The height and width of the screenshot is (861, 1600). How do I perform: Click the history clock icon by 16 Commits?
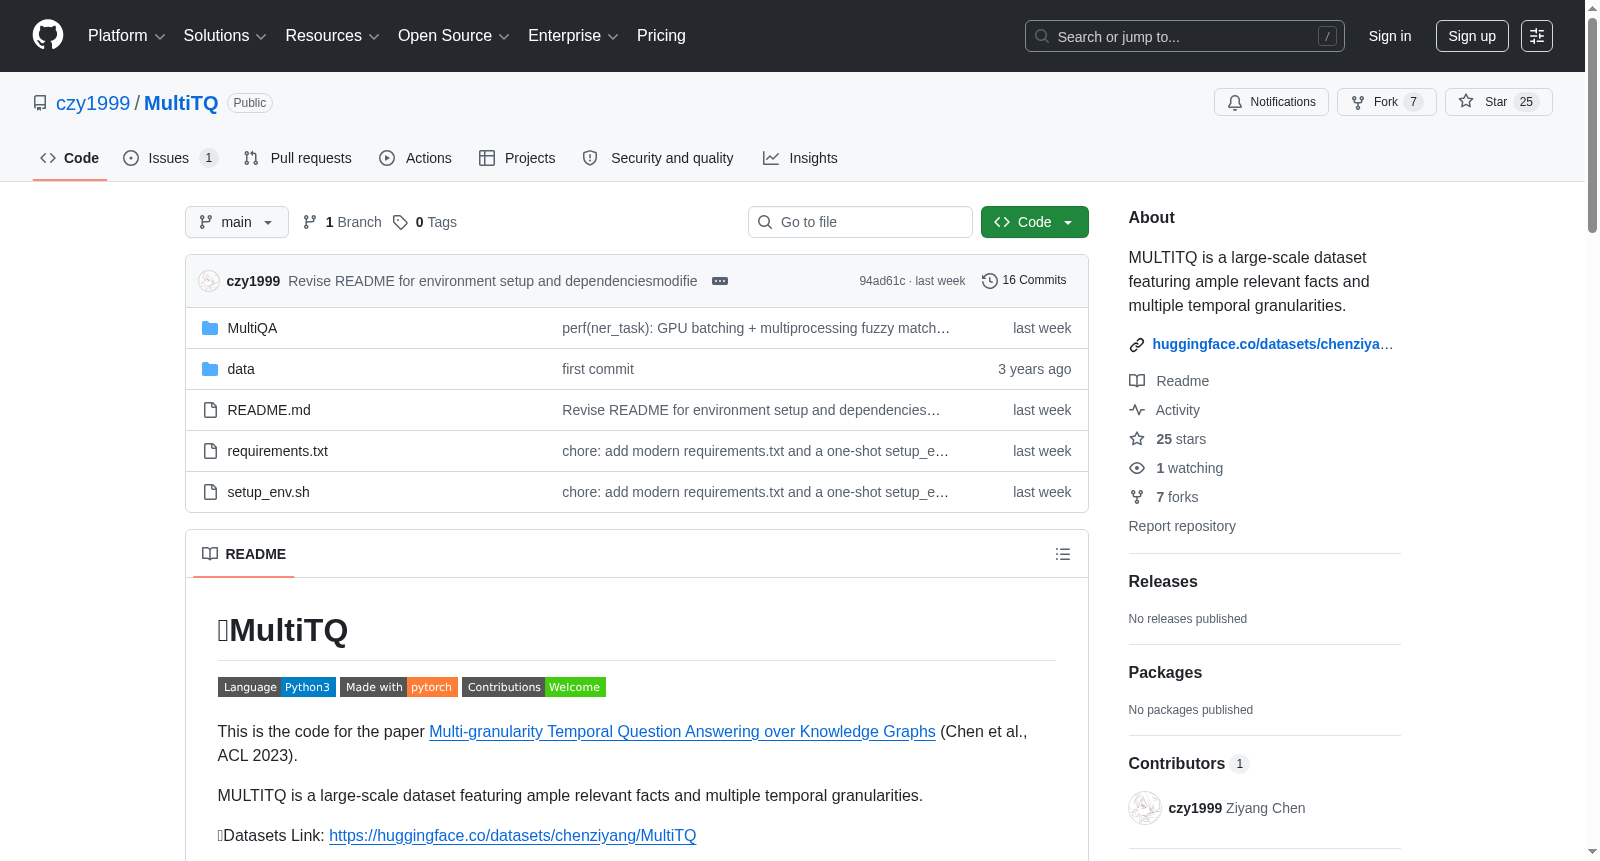[x=990, y=281]
